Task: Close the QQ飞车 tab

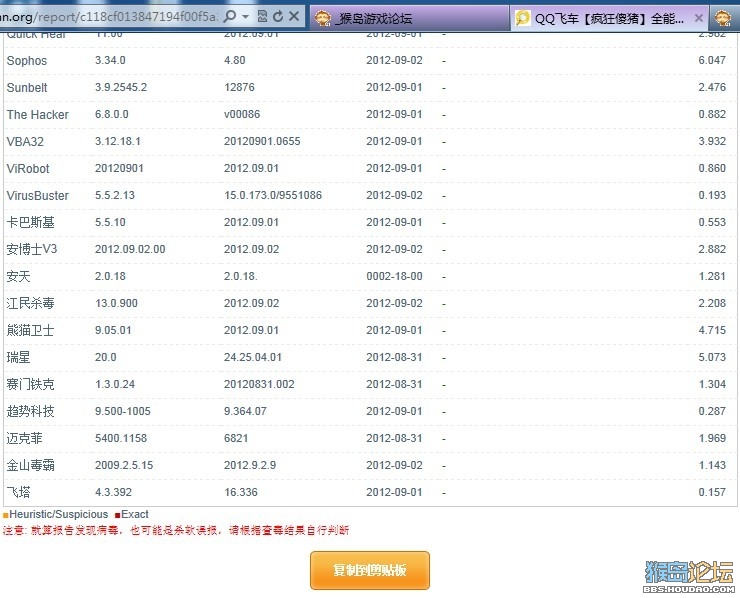Action: click(x=699, y=18)
